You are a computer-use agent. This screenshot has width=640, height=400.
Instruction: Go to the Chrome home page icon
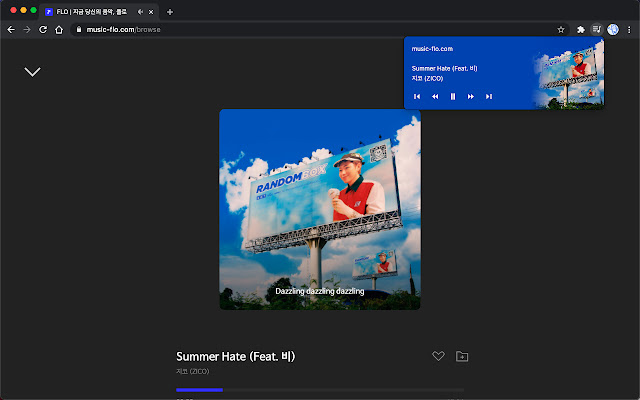click(x=59, y=29)
